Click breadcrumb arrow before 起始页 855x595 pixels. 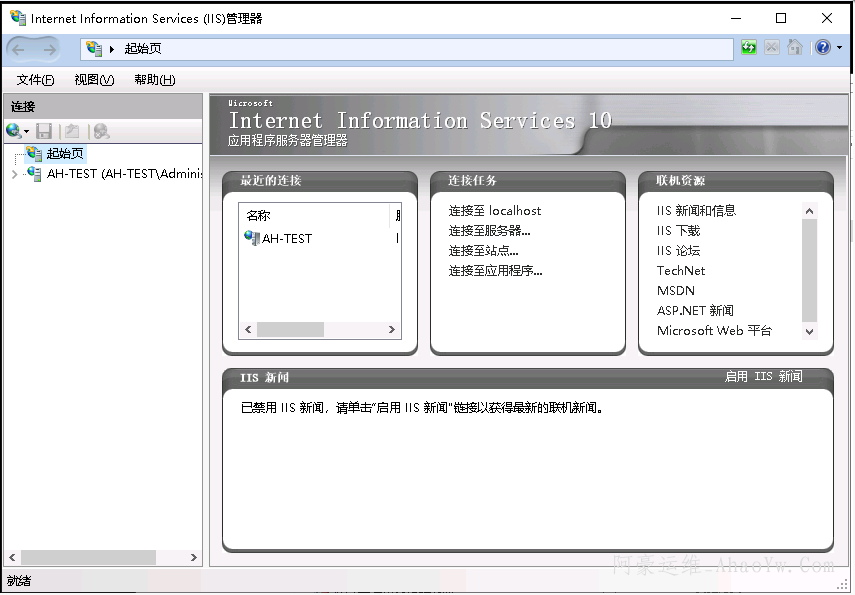(x=112, y=49)
